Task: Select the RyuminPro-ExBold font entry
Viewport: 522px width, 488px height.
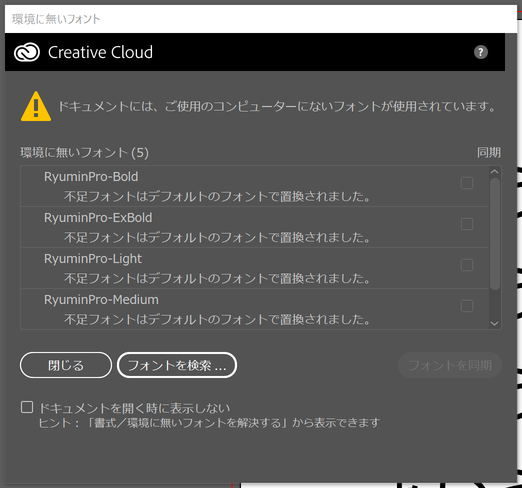Action: pyautogui.click(x=255, y=227)
